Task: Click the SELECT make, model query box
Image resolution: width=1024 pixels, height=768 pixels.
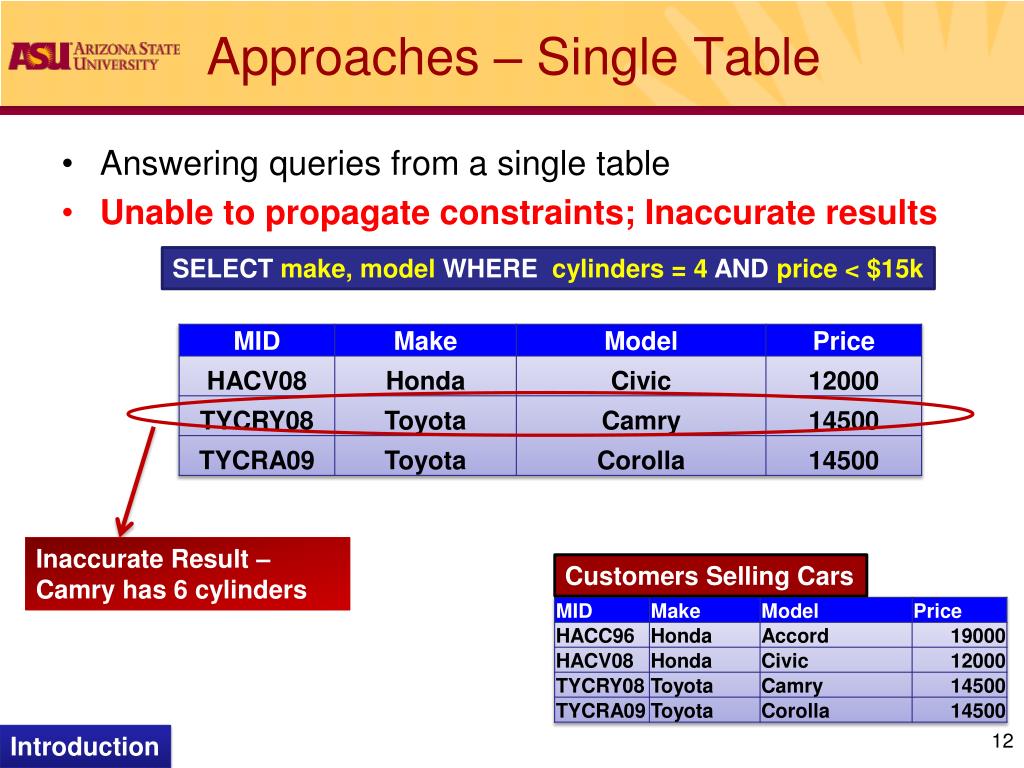Action: [x=548, y=268]
